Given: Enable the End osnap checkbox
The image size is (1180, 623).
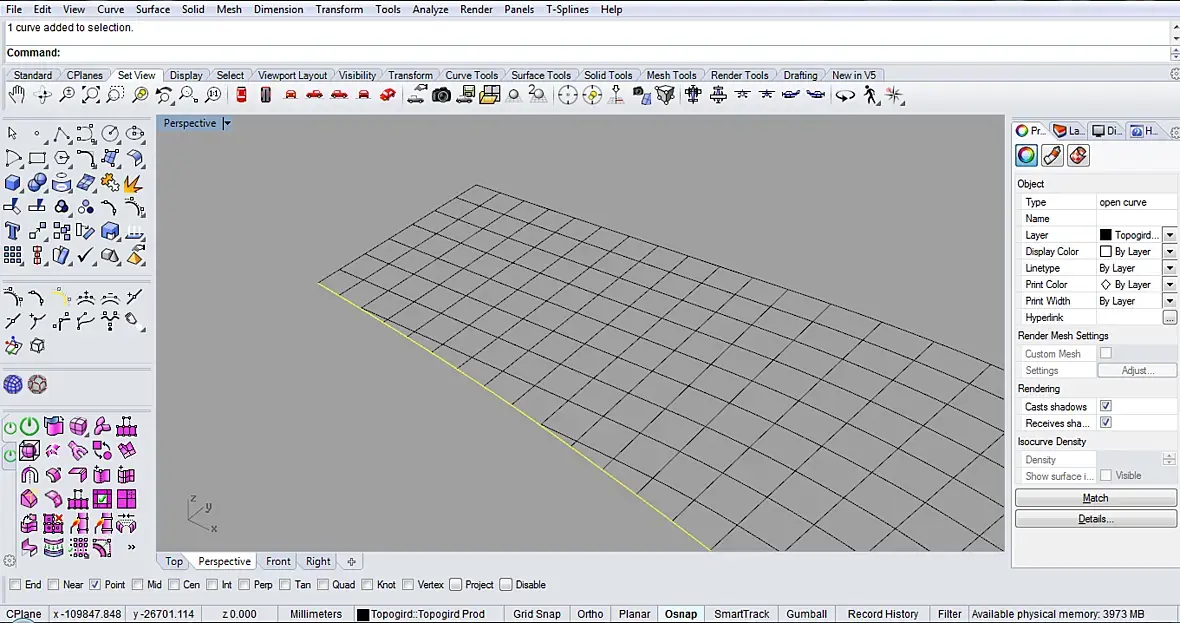Looking at the screenshot, I should click(x=14, y=585).
